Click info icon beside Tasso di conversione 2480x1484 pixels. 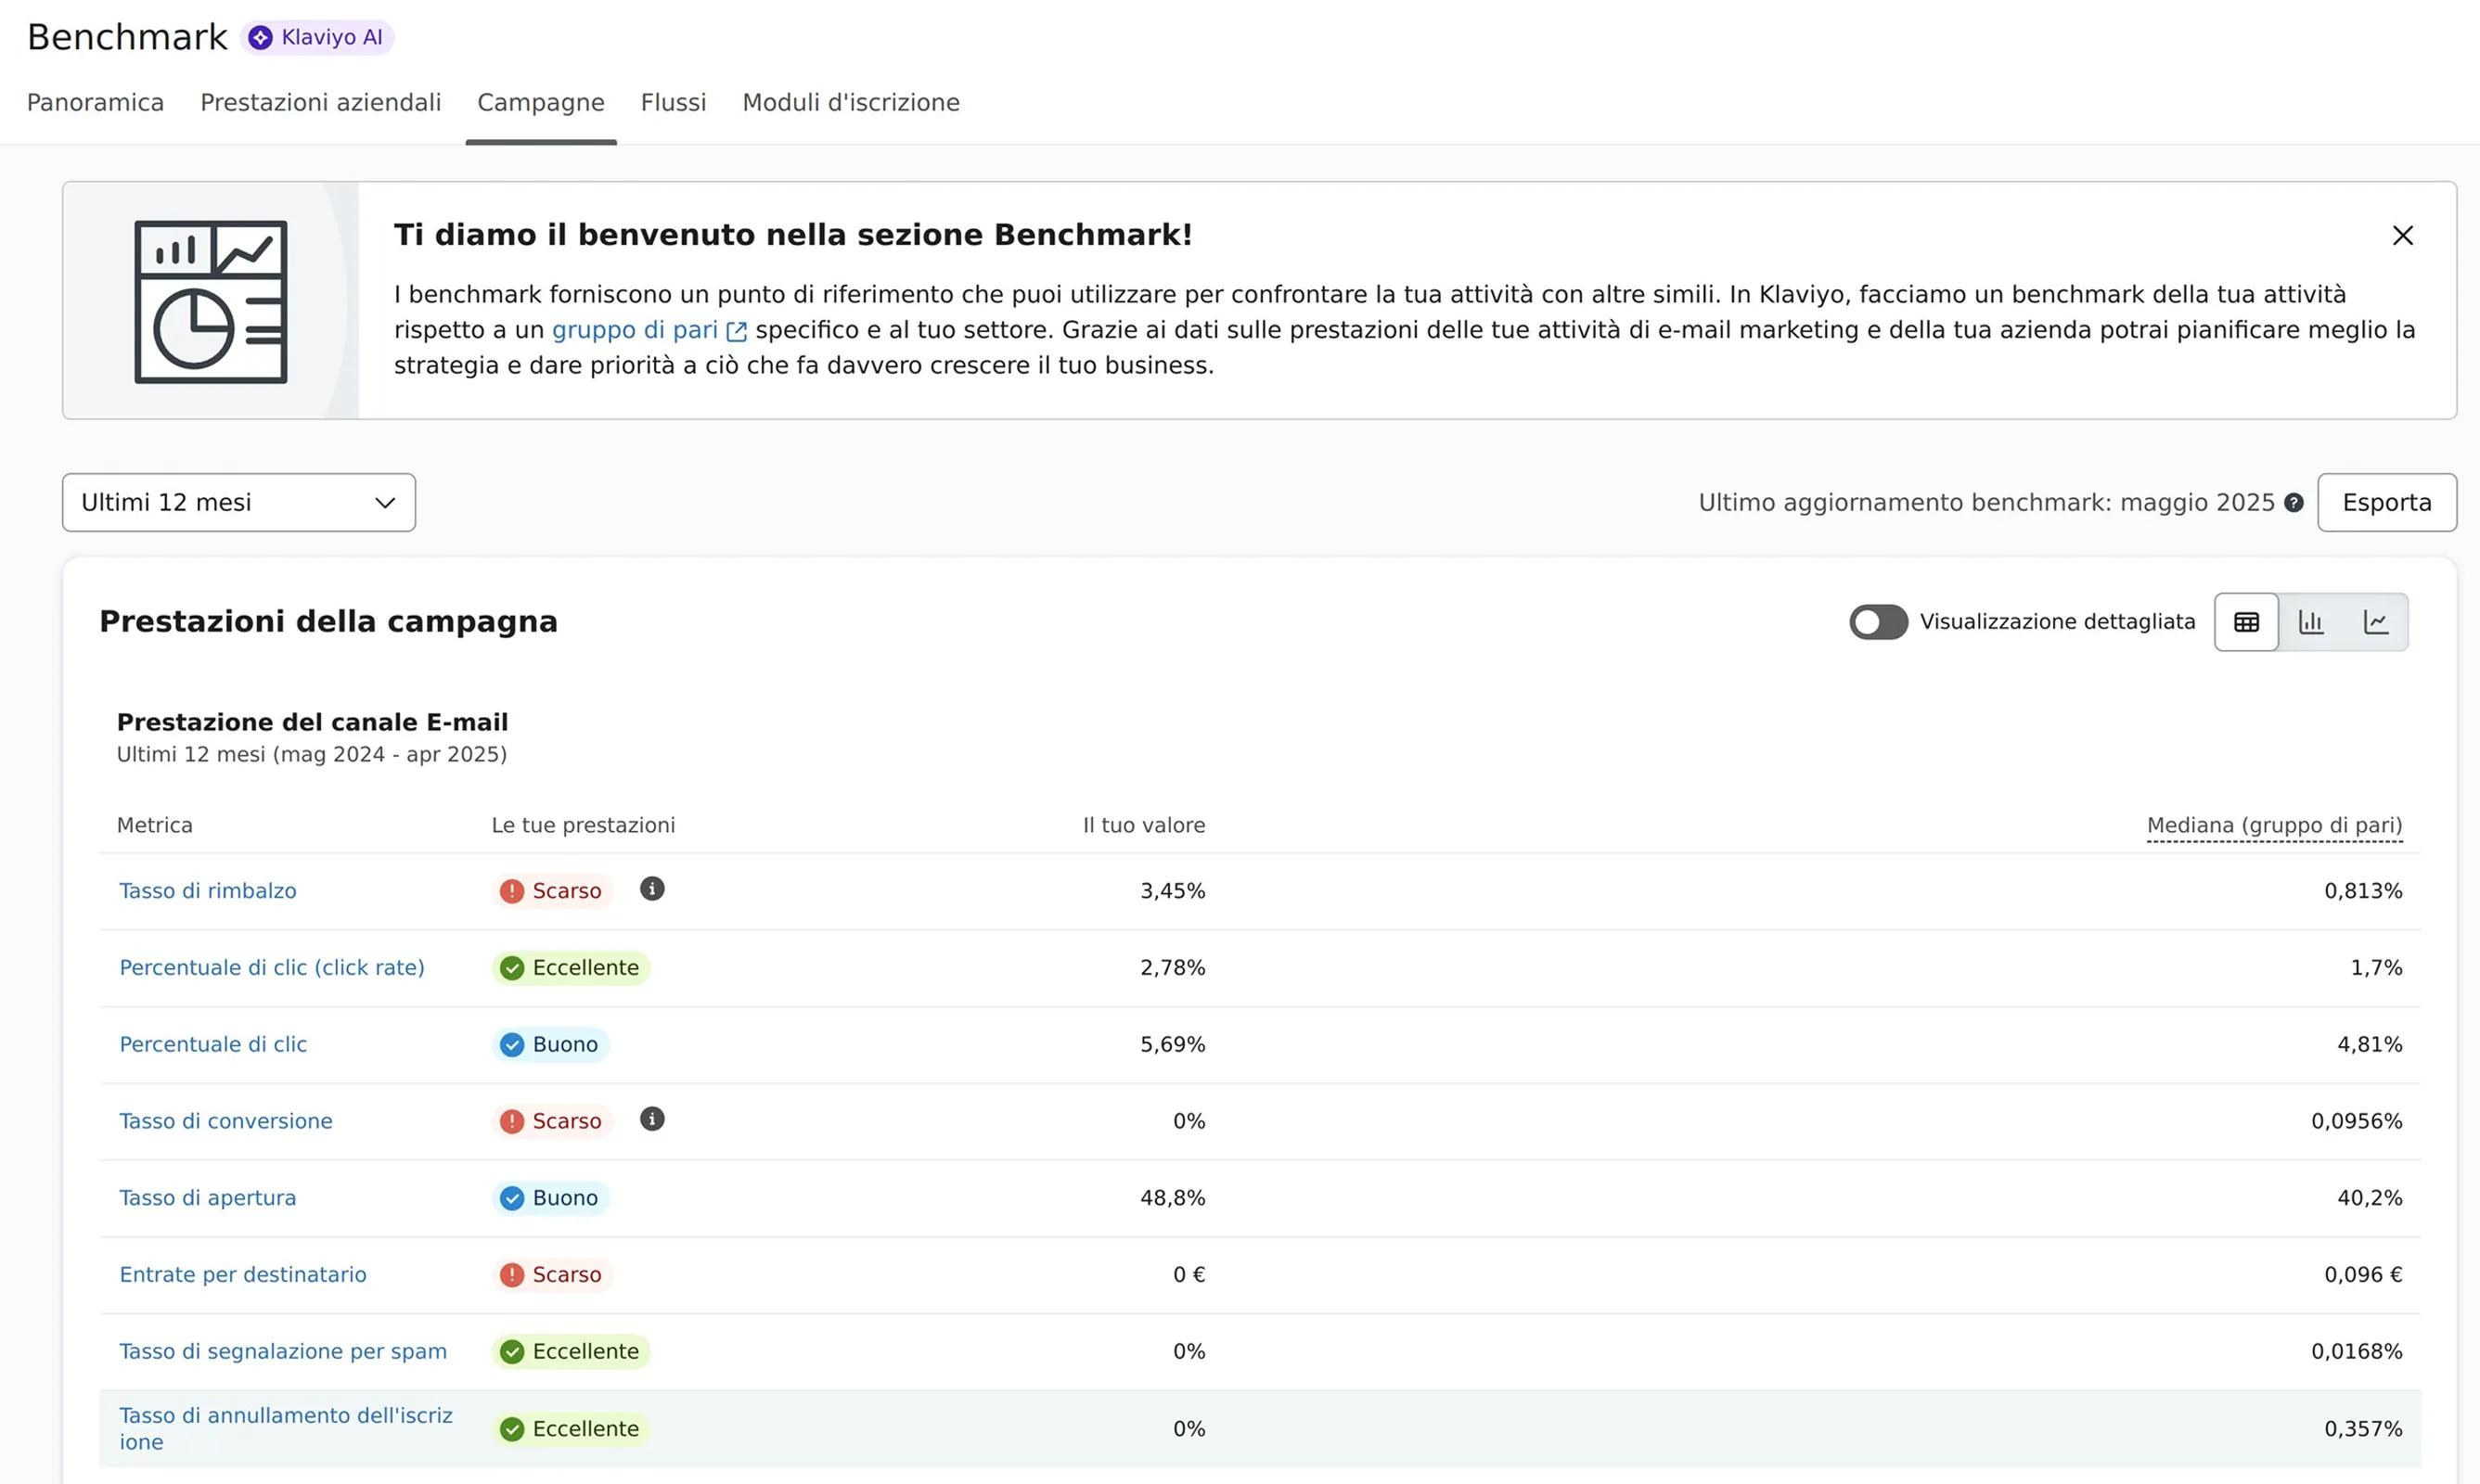tap(652, 1119)
